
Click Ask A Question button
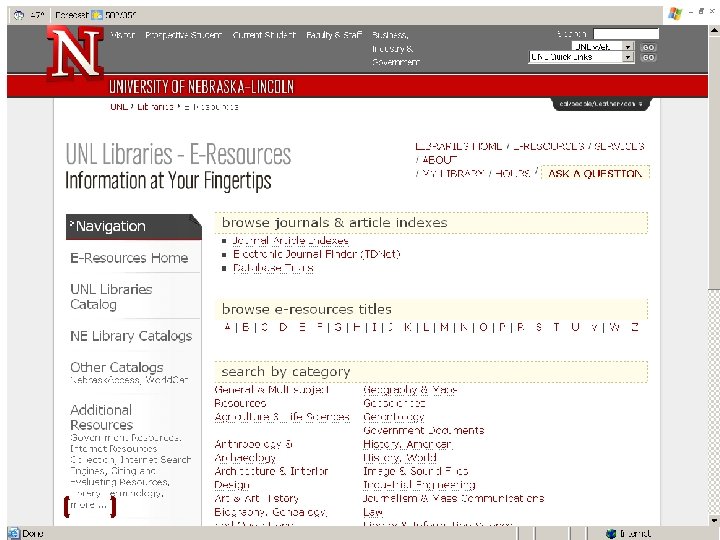(x=595, y=174)
